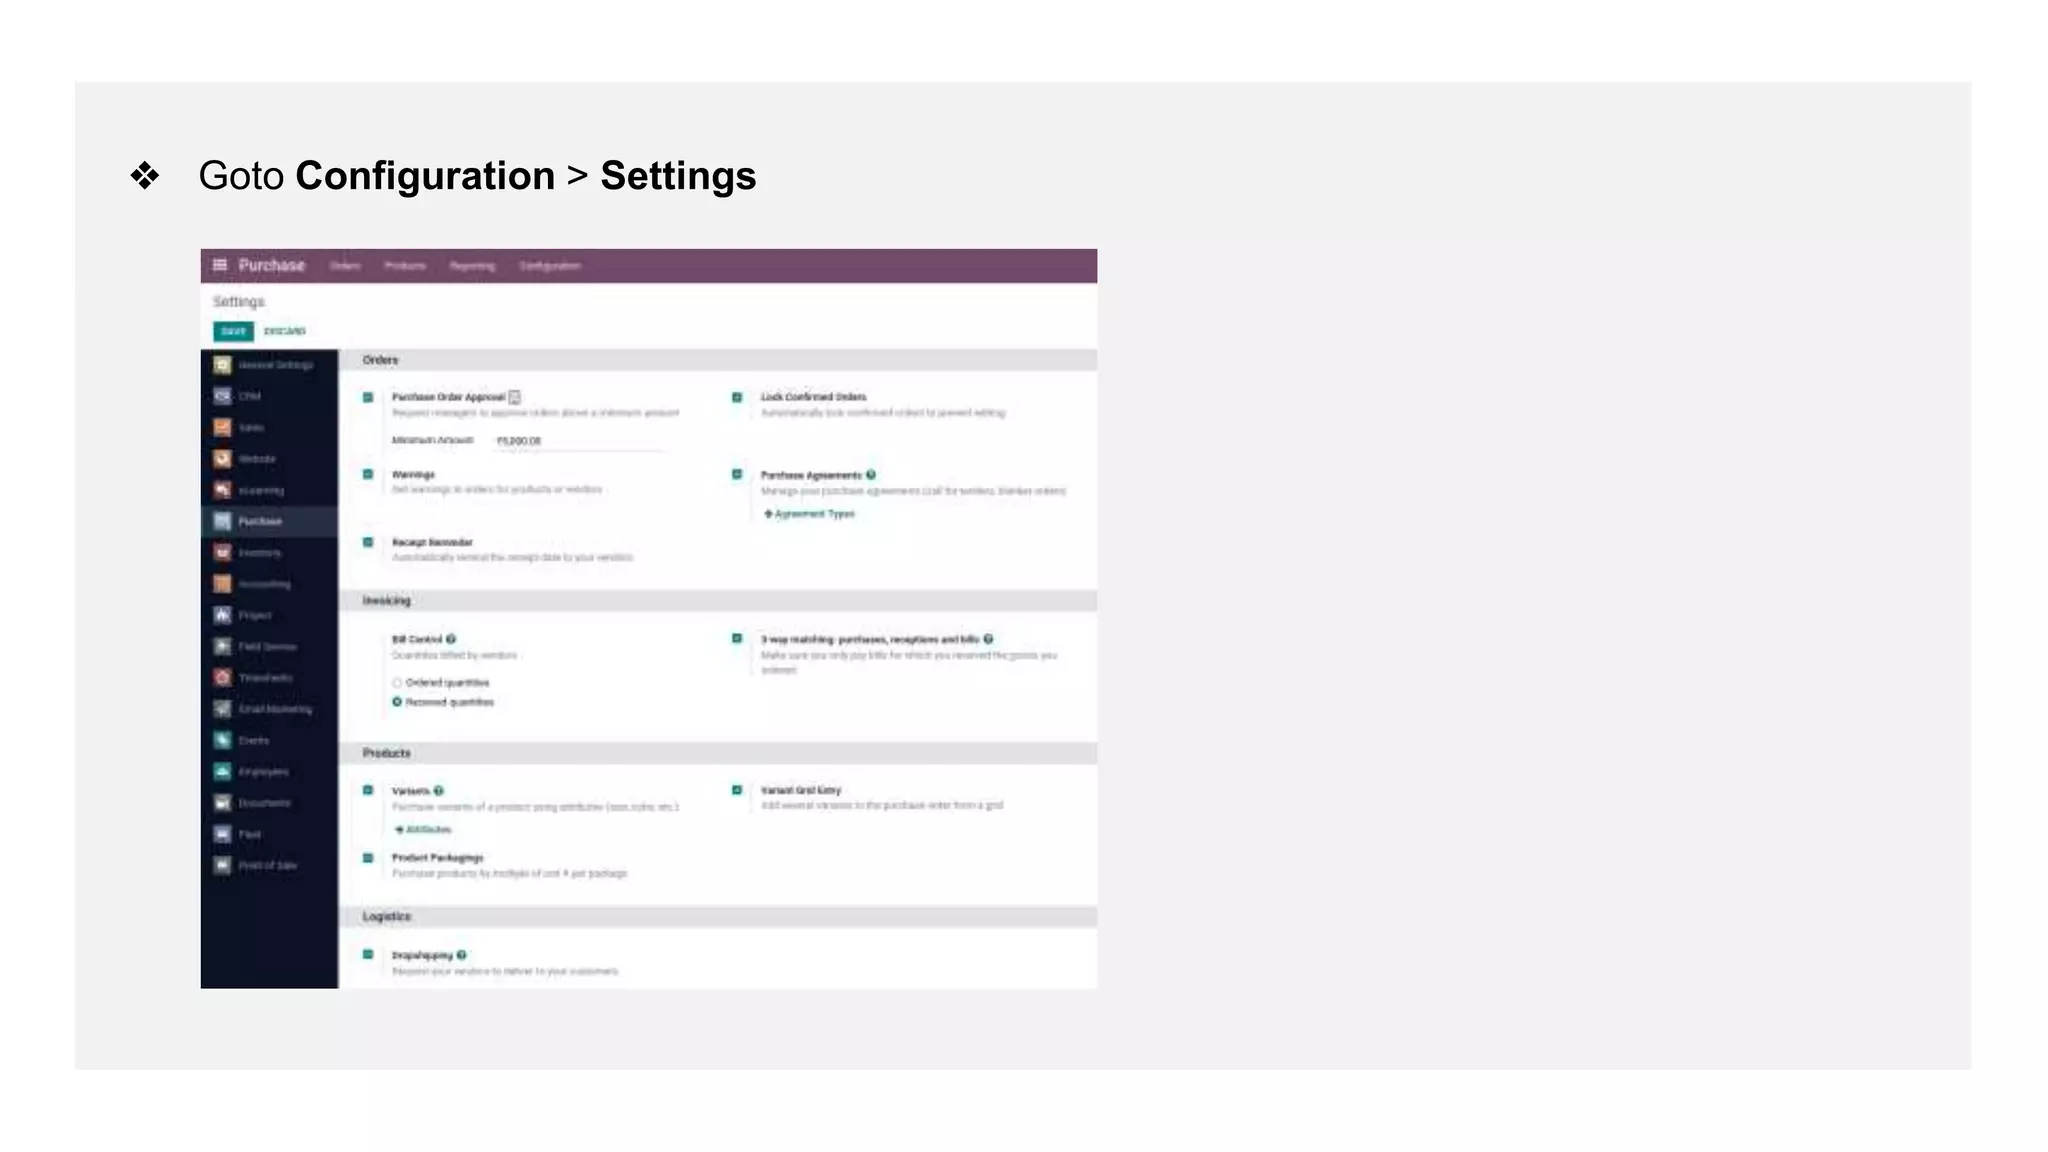Click the Save button

coord(233,331)
